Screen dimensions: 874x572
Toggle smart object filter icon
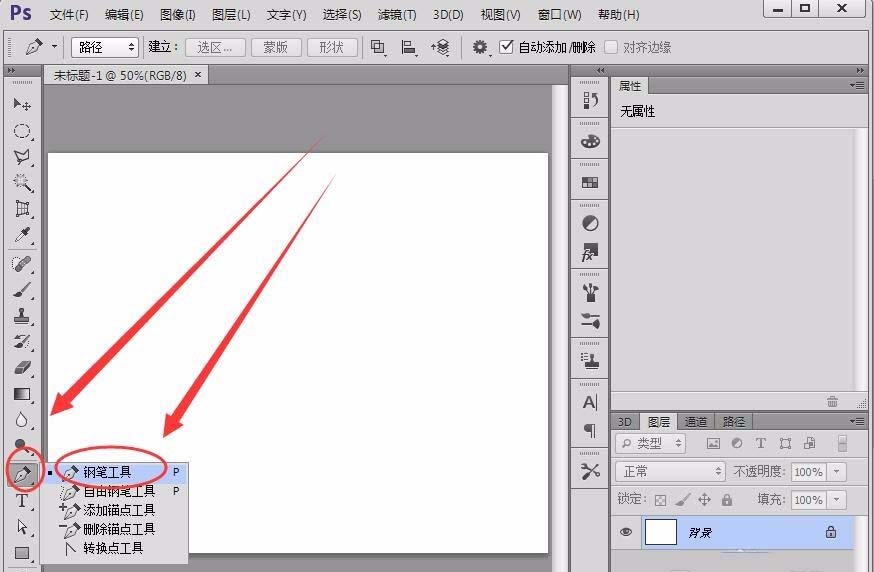[x=809, y=443]
